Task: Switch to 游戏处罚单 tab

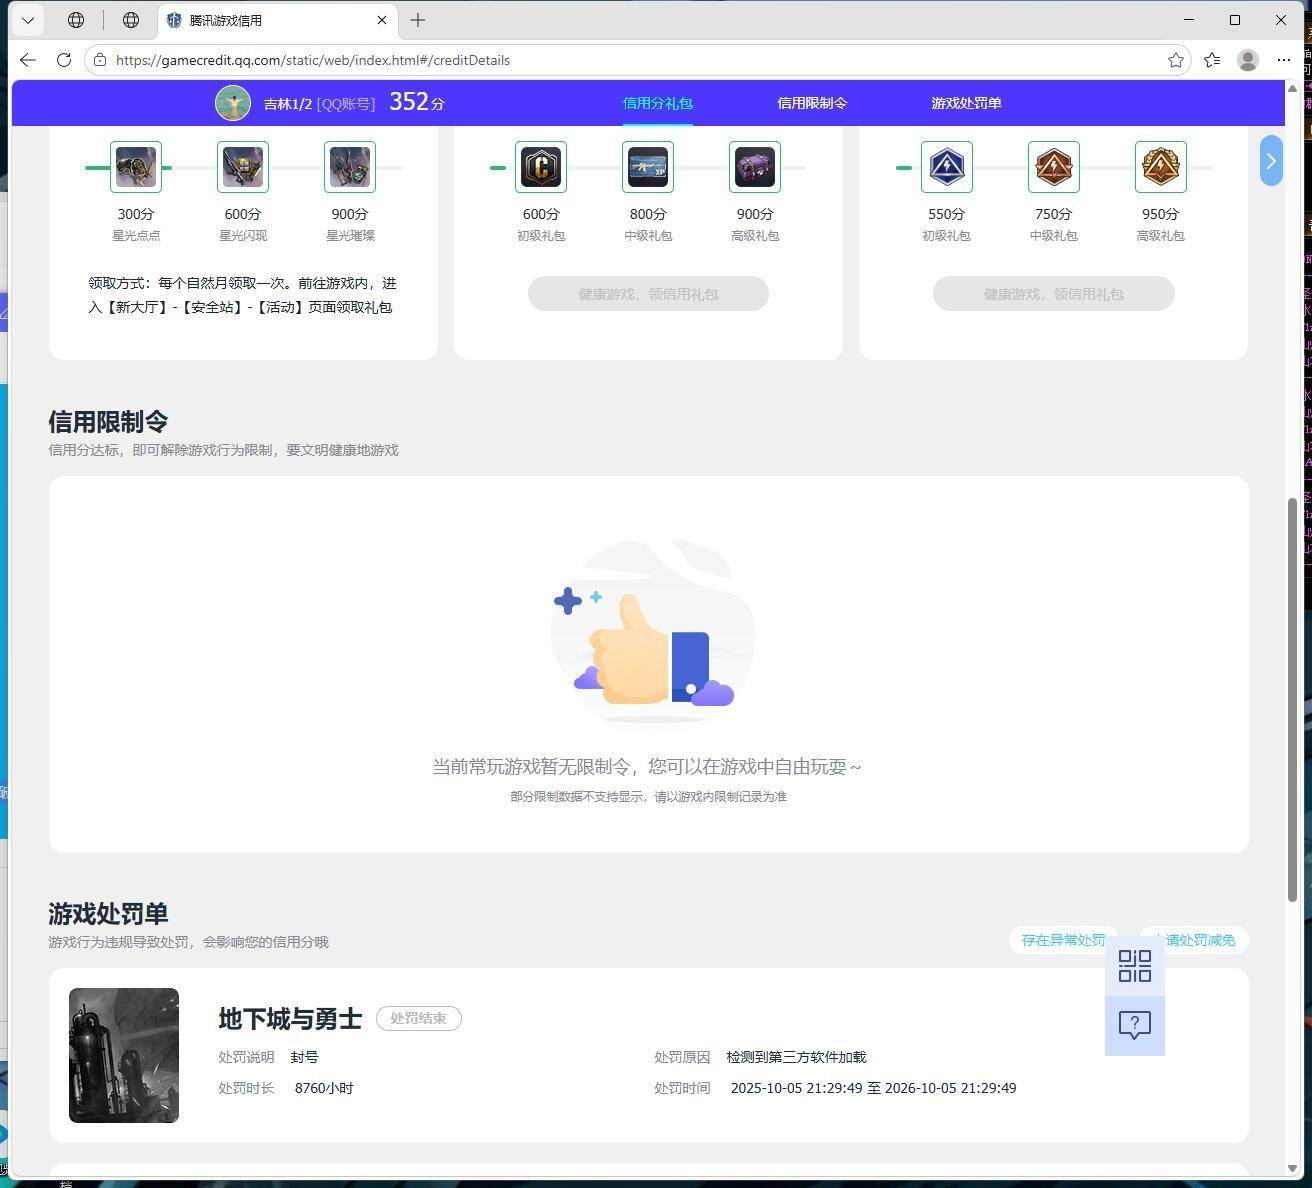Action: tap(966, 103)
